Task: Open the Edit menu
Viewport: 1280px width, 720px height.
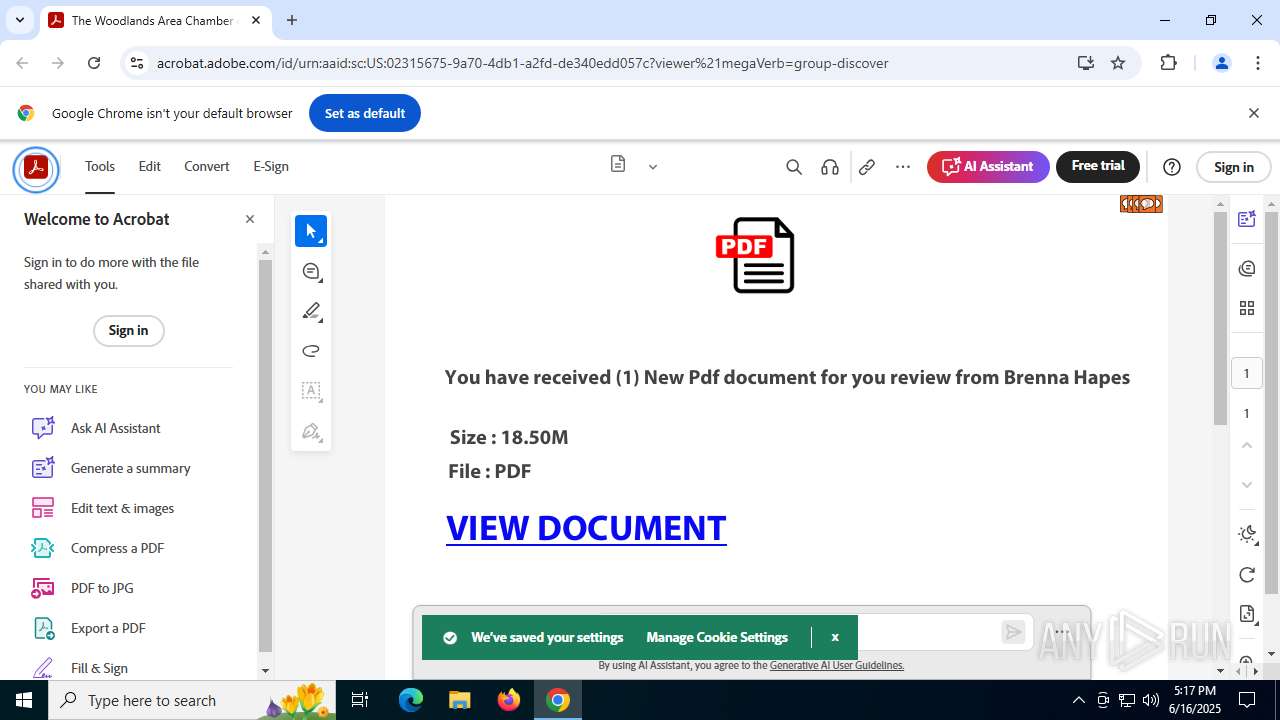Action: click(150, 167)
